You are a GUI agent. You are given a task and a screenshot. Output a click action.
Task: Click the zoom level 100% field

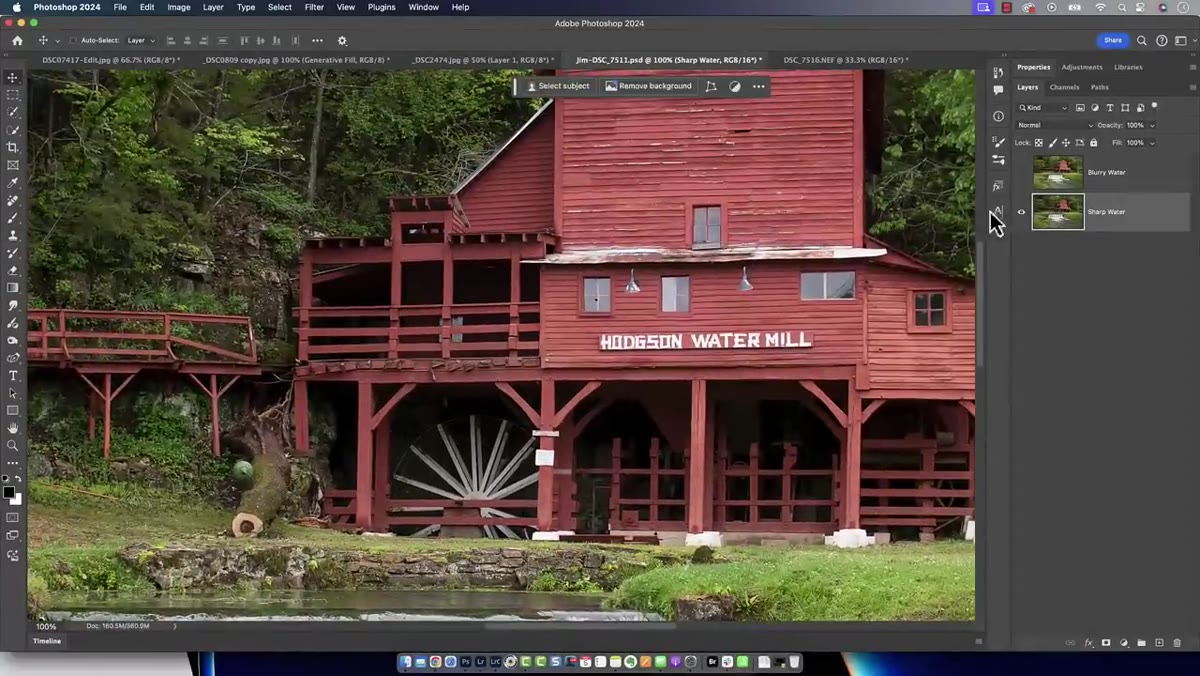click(46, 626)
